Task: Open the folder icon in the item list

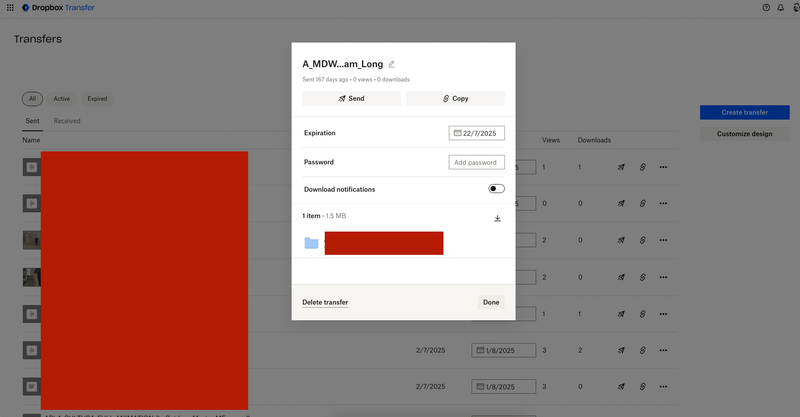Action: [311, 243]
